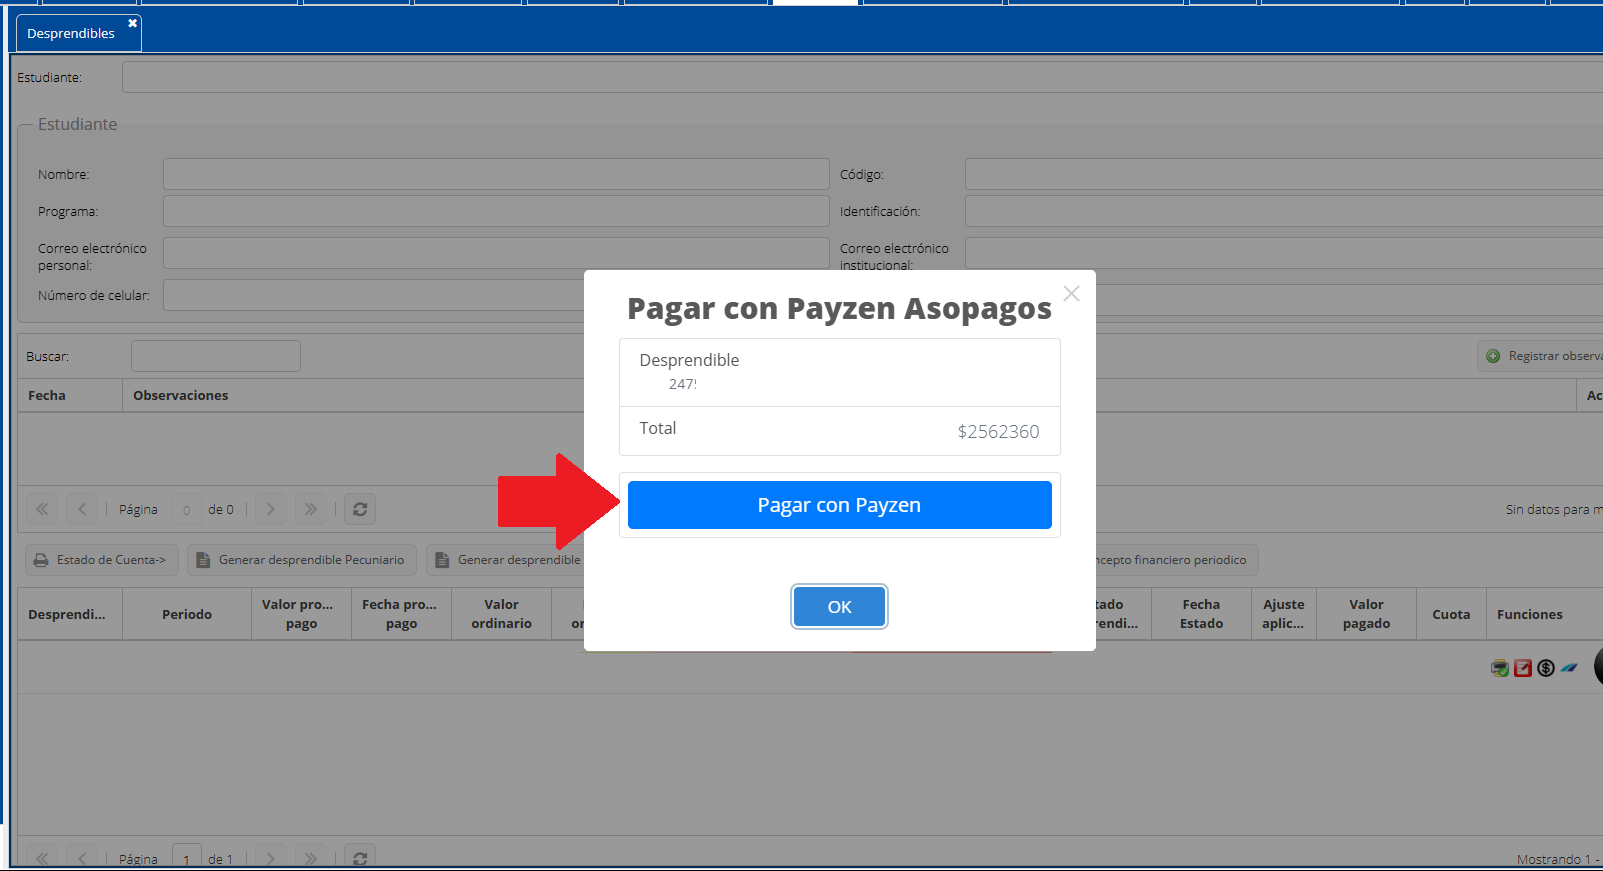Sort by Valor pagado column header

[x=1366, y=614]
